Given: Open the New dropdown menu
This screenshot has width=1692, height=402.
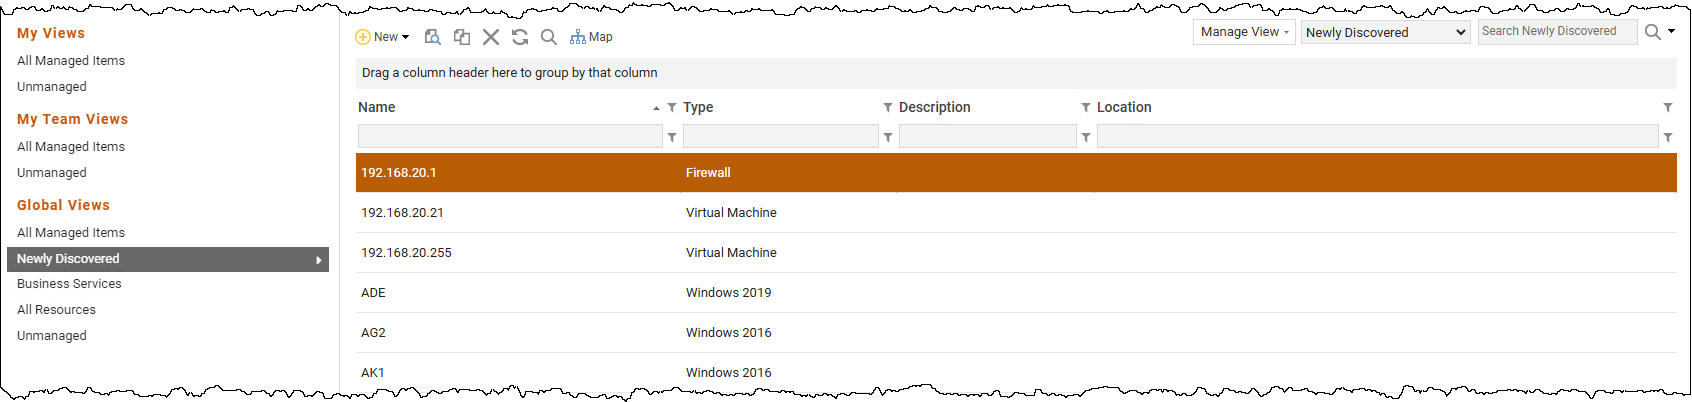Looking at the screenshot, I should tap(383, 37).
